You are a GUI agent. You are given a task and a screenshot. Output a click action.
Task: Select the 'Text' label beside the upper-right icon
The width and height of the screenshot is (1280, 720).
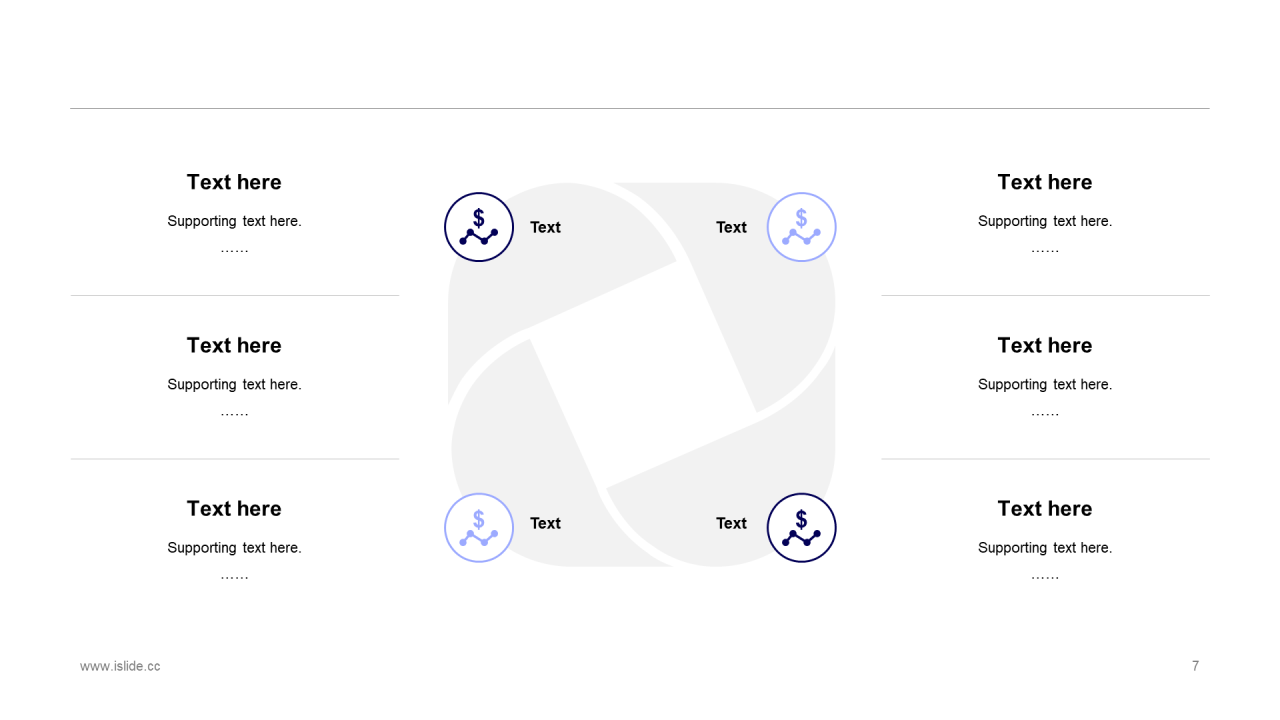click(x=731, y=227)
